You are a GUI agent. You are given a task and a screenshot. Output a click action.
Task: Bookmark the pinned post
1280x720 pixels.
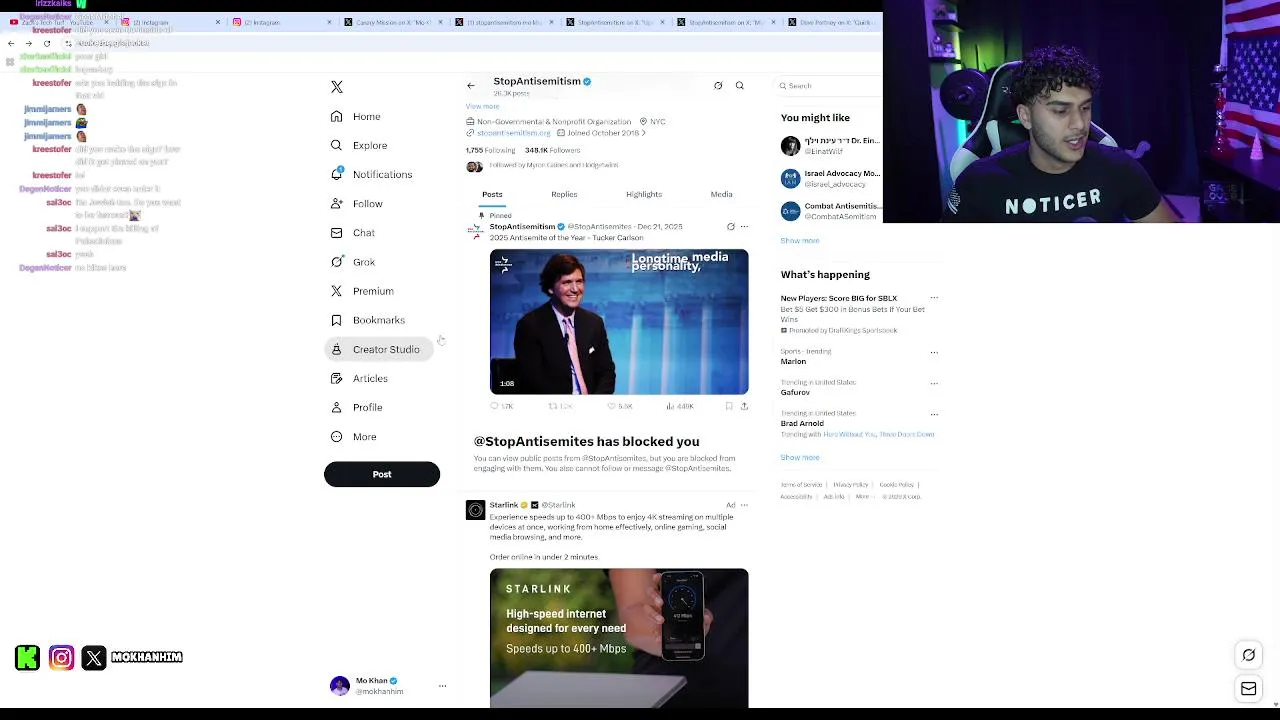pyautogui.click(x=729, y=406)
